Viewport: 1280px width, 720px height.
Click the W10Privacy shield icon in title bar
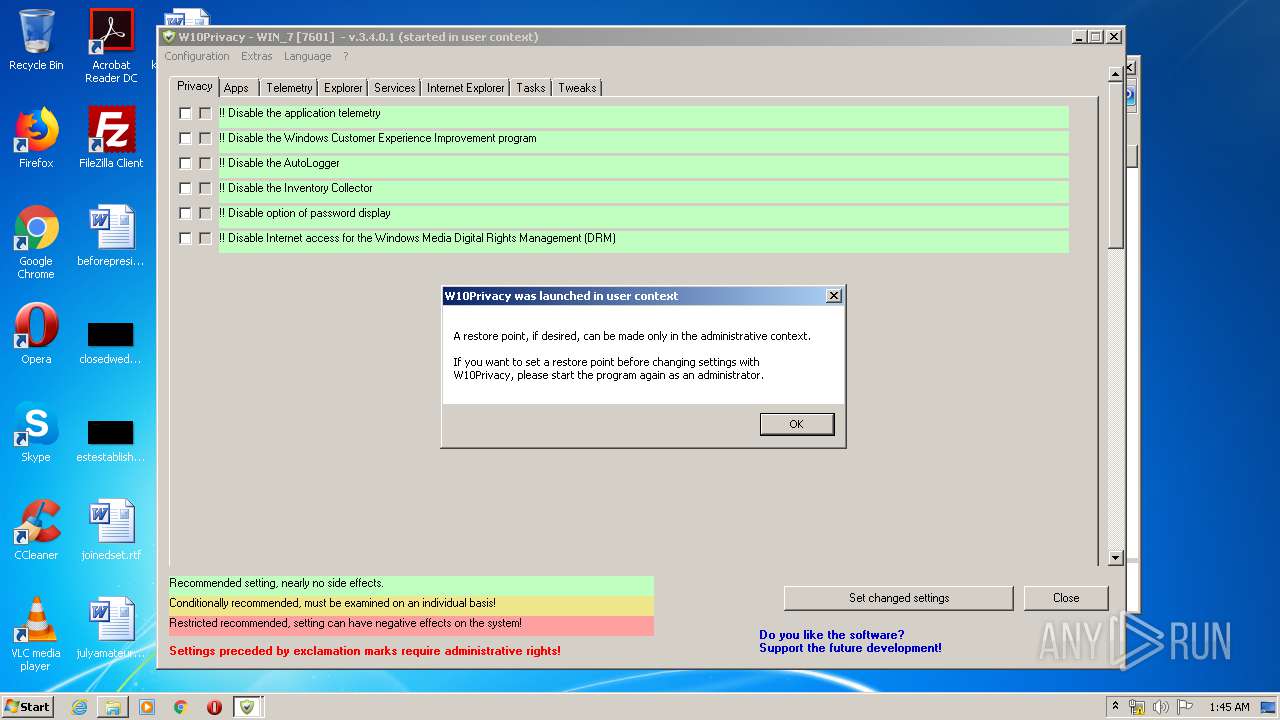point(169,37)
